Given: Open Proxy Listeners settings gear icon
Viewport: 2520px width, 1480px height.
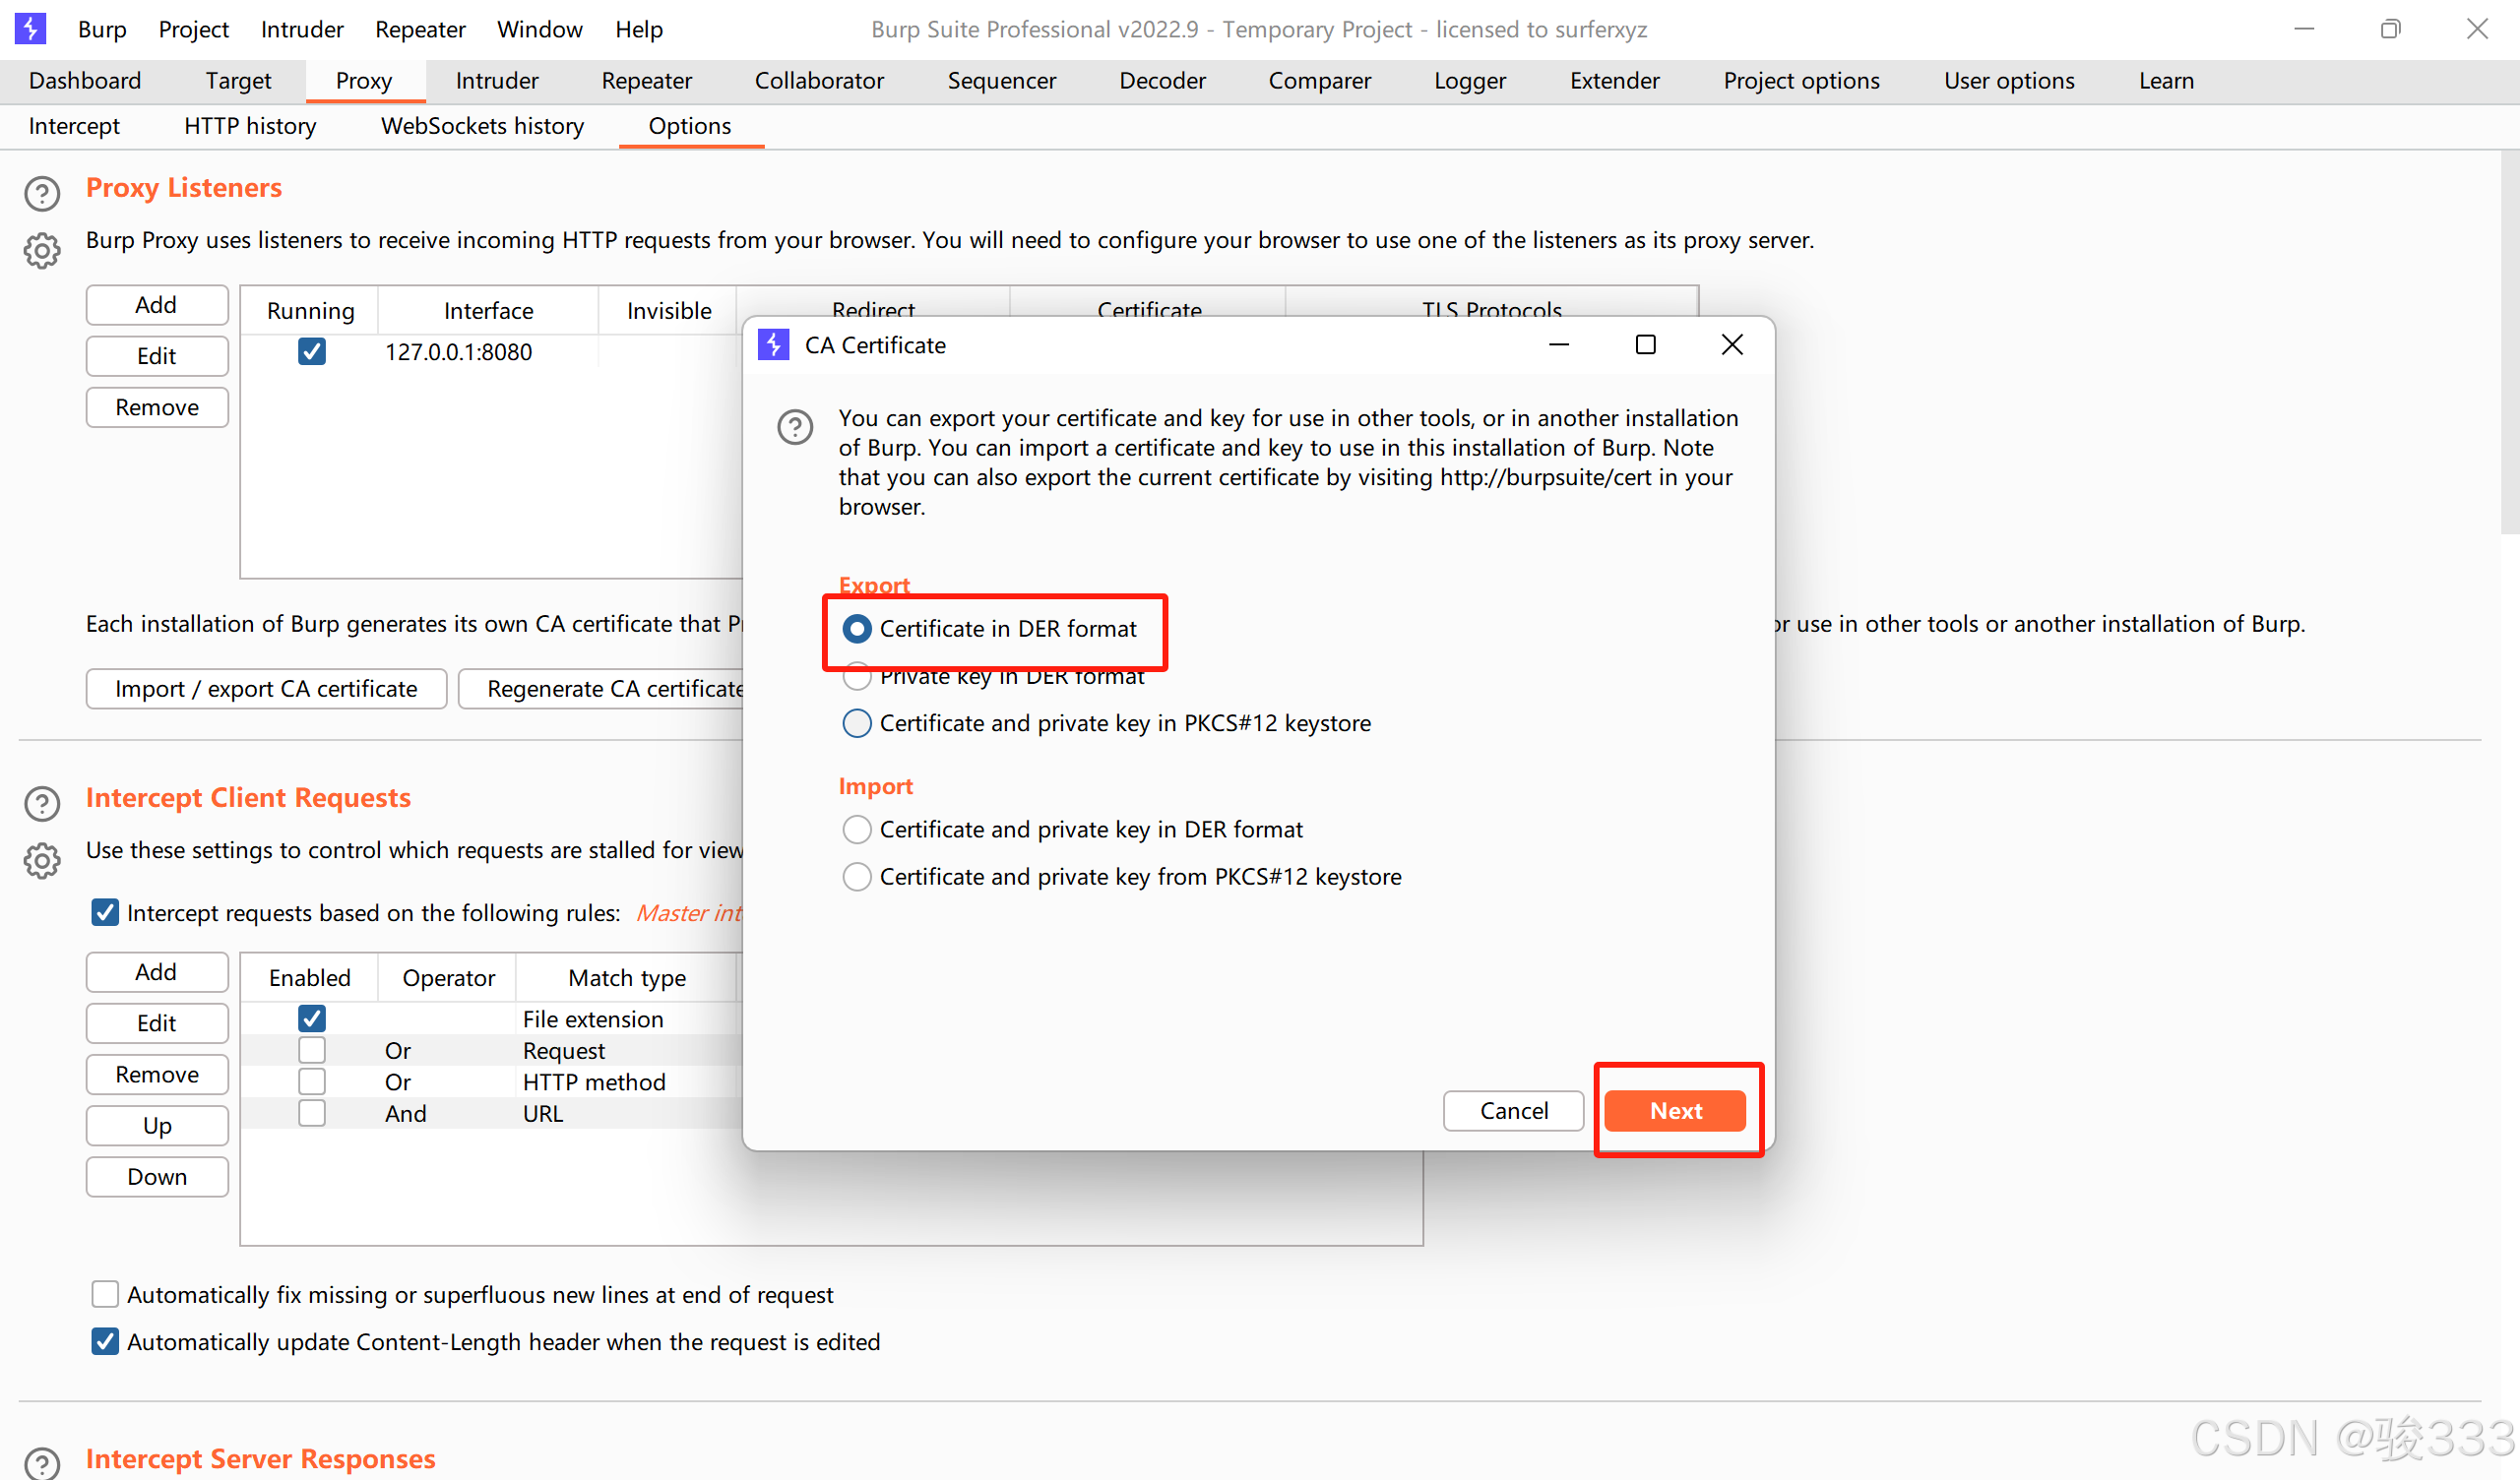Looking at the screenshot, I should [x=42, y=250].
